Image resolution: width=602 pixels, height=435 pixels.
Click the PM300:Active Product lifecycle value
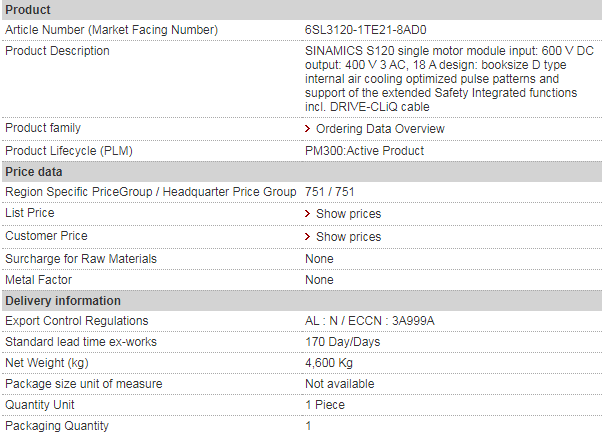pyautogui.click(x=364, y=151)
